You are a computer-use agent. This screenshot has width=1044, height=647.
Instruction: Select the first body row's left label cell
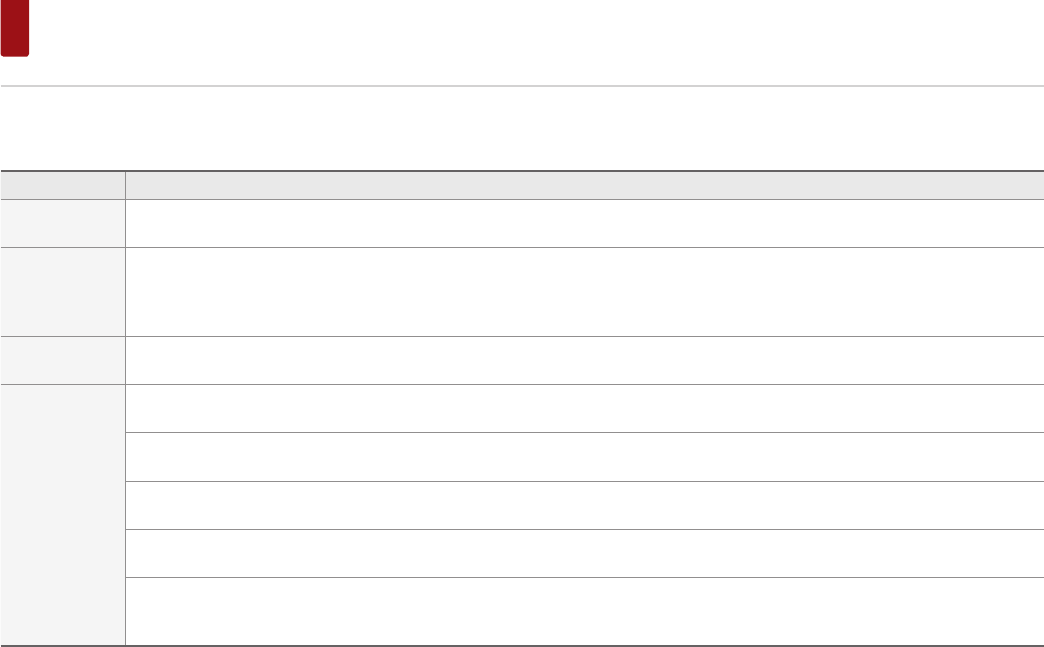click(63, 223)
